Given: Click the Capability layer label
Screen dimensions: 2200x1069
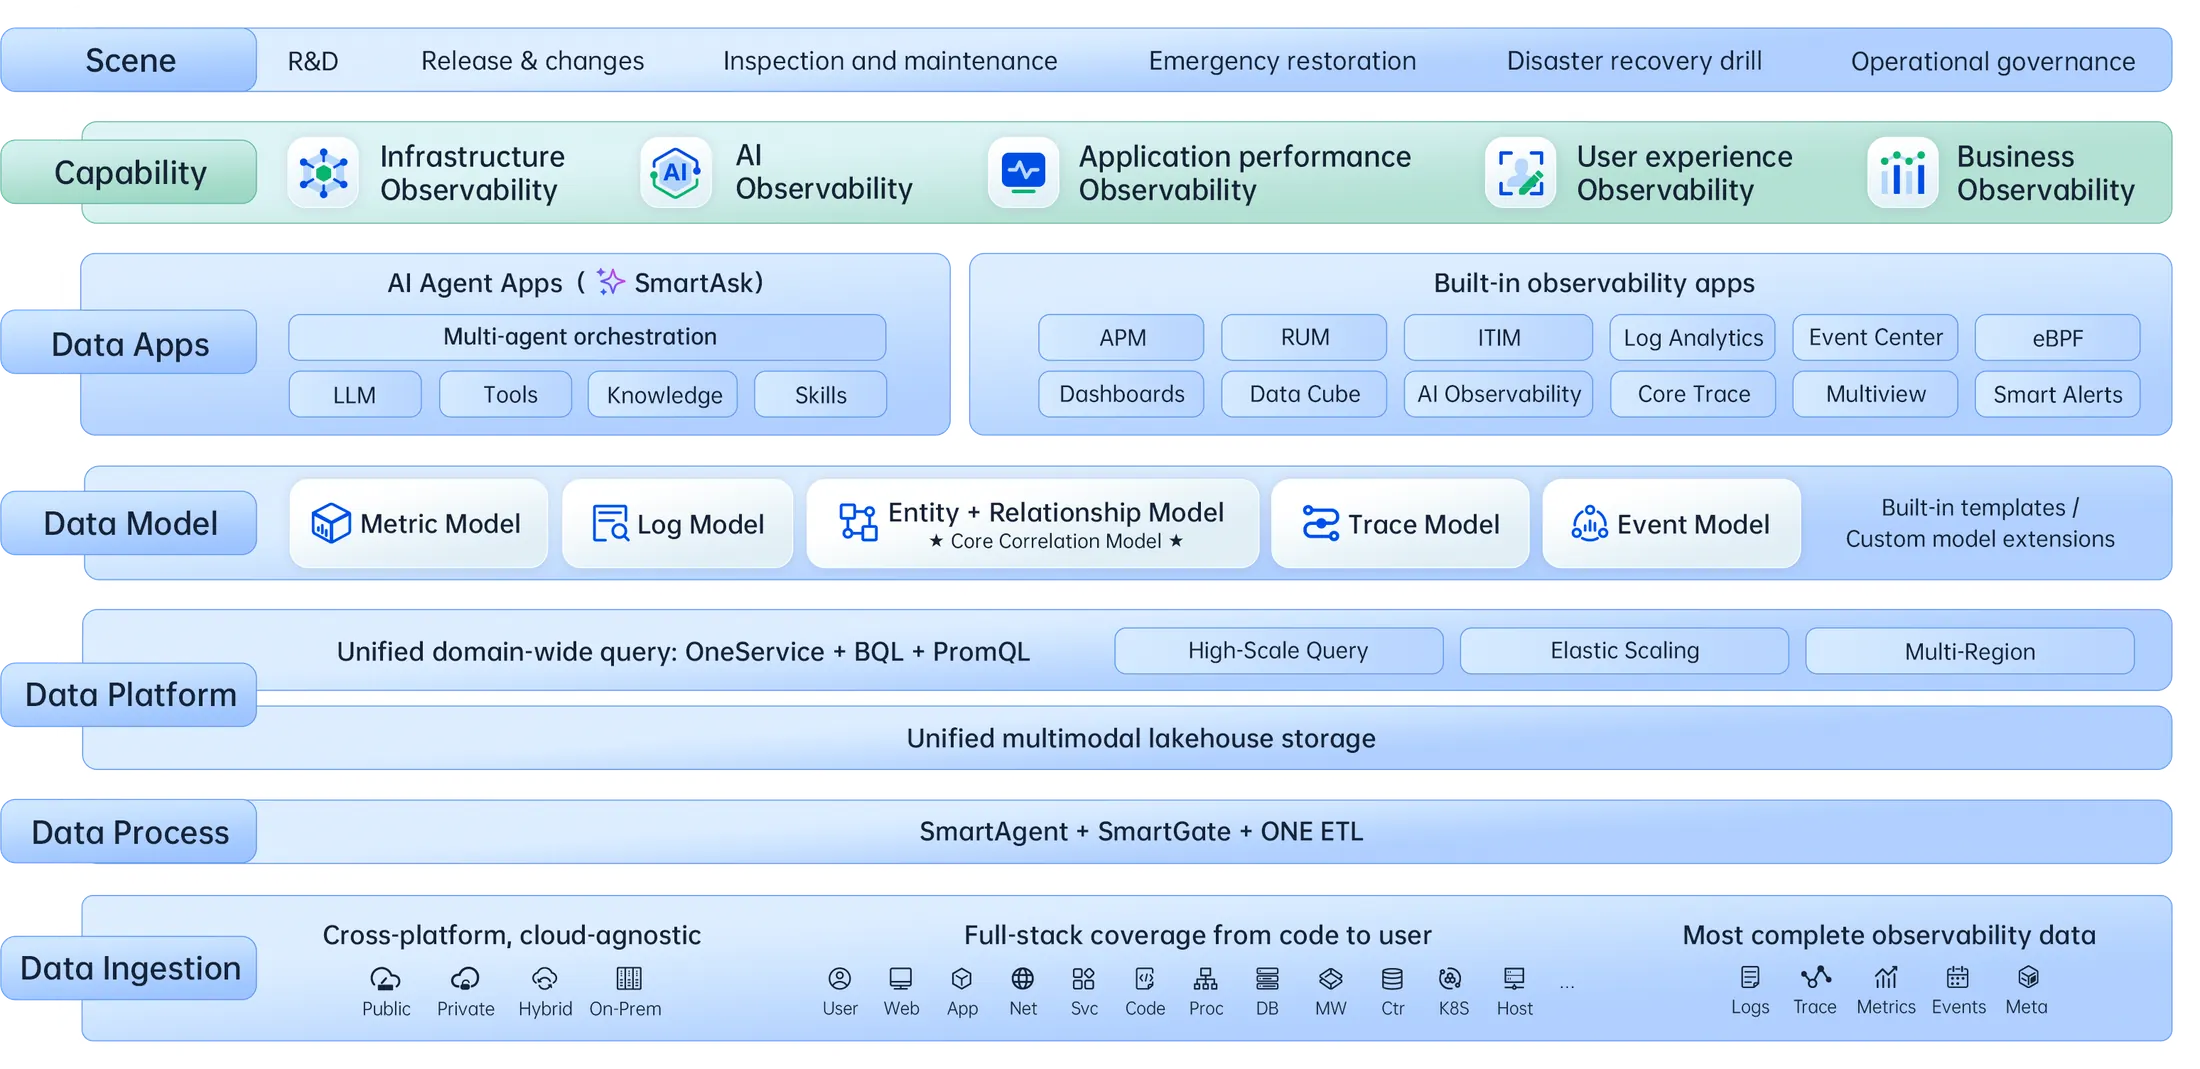Looking at the screenshot, I should coord(129,172).
